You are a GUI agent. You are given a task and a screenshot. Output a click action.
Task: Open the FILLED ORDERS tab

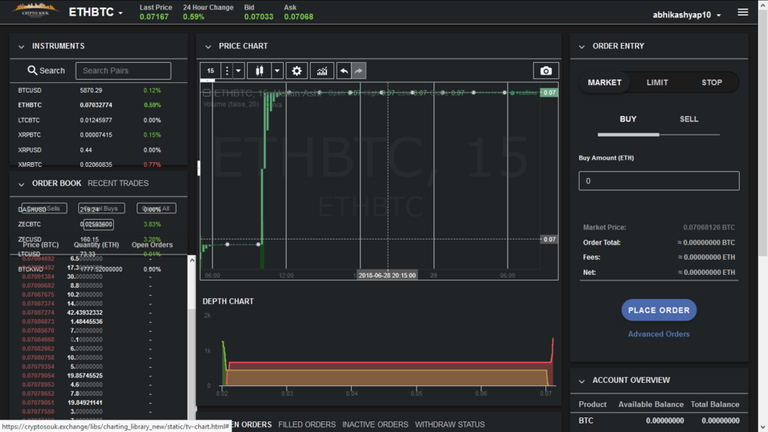tap(307, 424)
